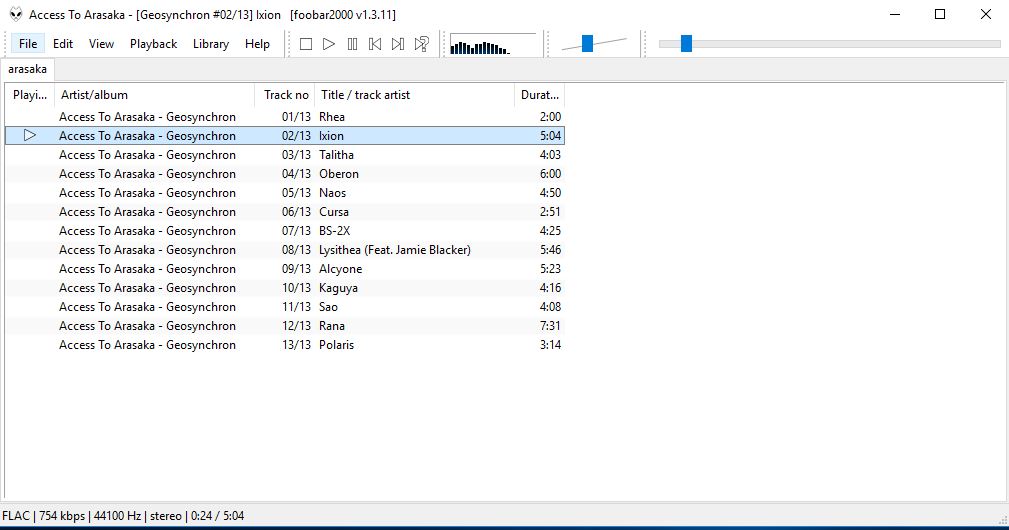Select the track Talitha
Viewport: 1009px width, 530px height.
click(284, 154)
